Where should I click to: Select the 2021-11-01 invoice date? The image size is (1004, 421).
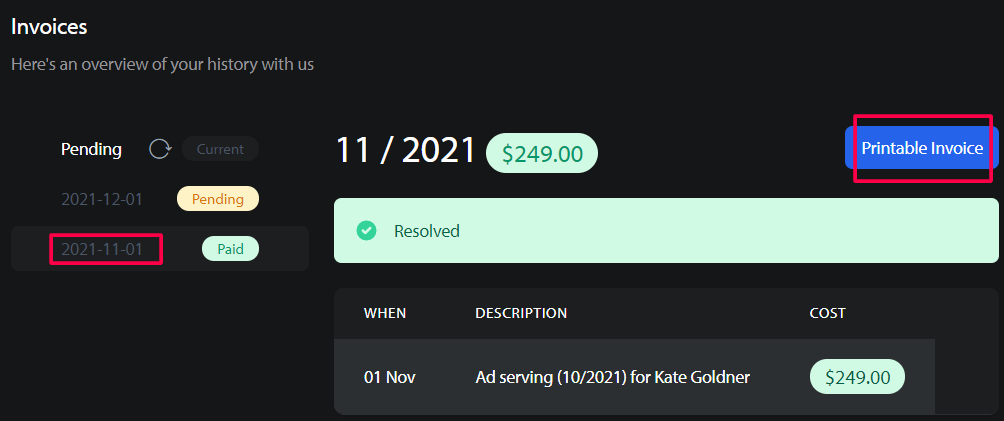102,249
